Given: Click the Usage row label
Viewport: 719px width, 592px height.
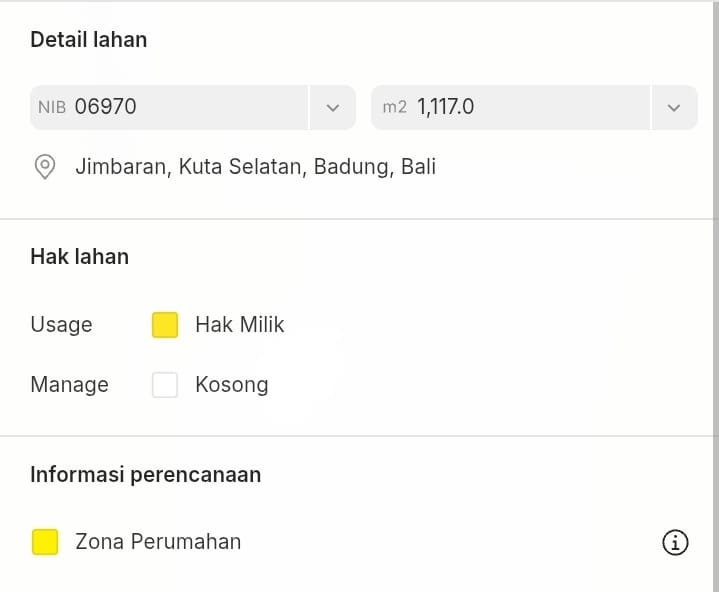Looking at the screenshot, I should coord(61,325).
